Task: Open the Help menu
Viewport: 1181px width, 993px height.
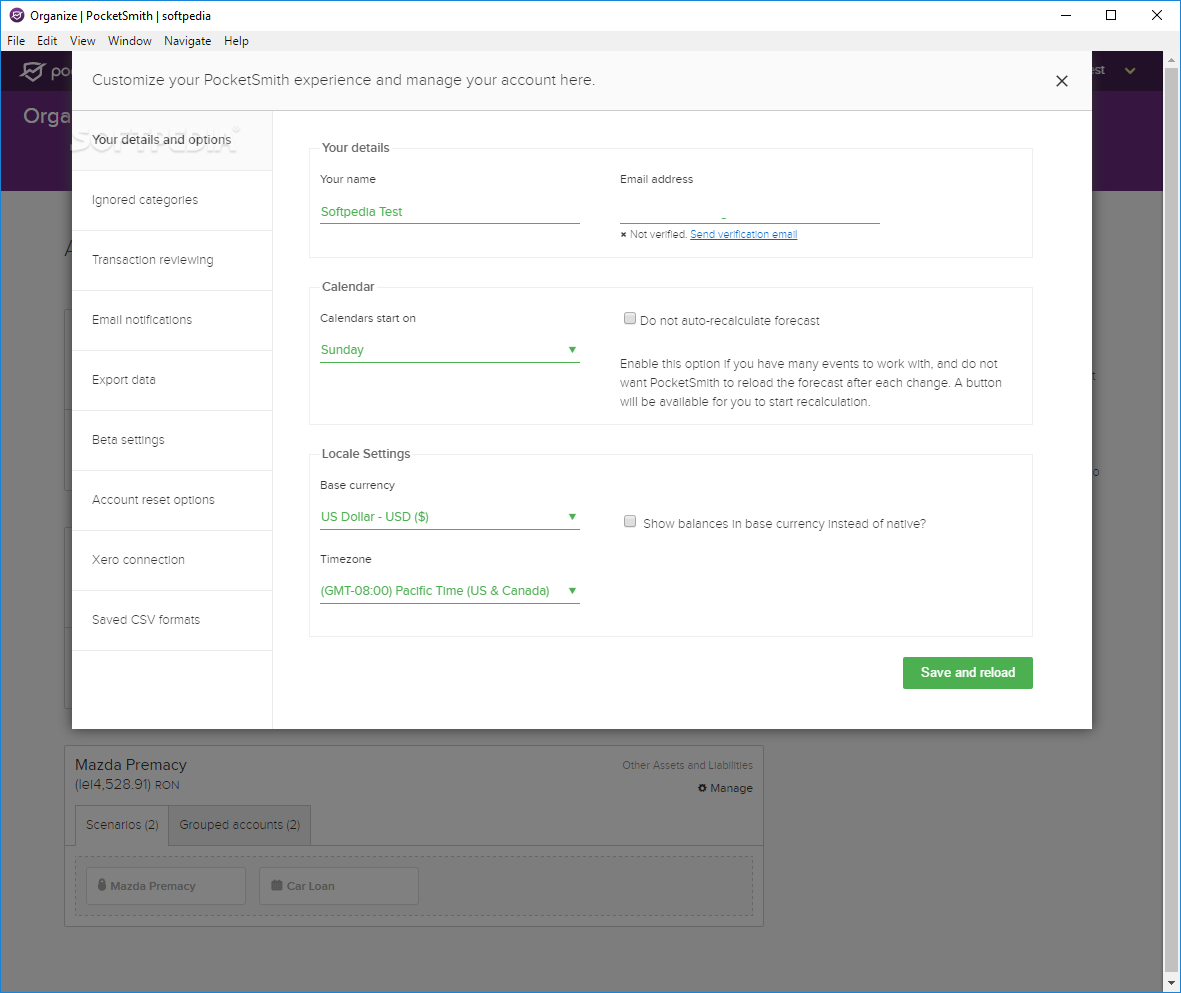Action: [x=236, y=41]
